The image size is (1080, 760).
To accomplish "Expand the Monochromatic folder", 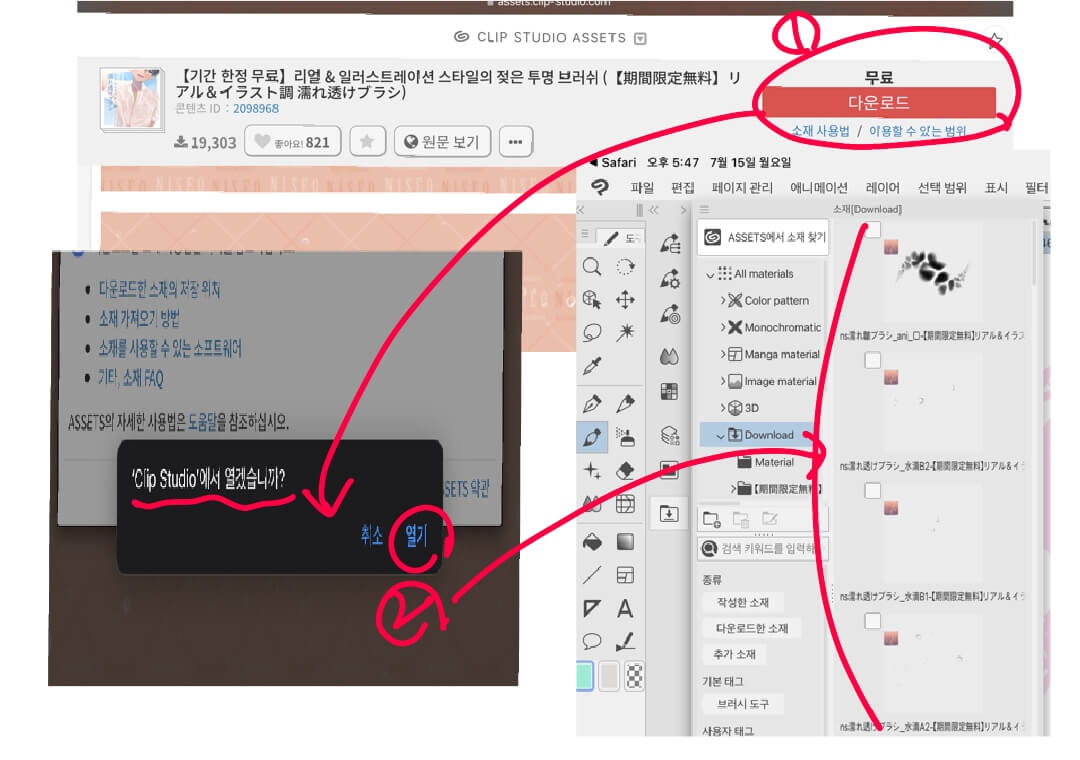I will (x=723, y=327).
